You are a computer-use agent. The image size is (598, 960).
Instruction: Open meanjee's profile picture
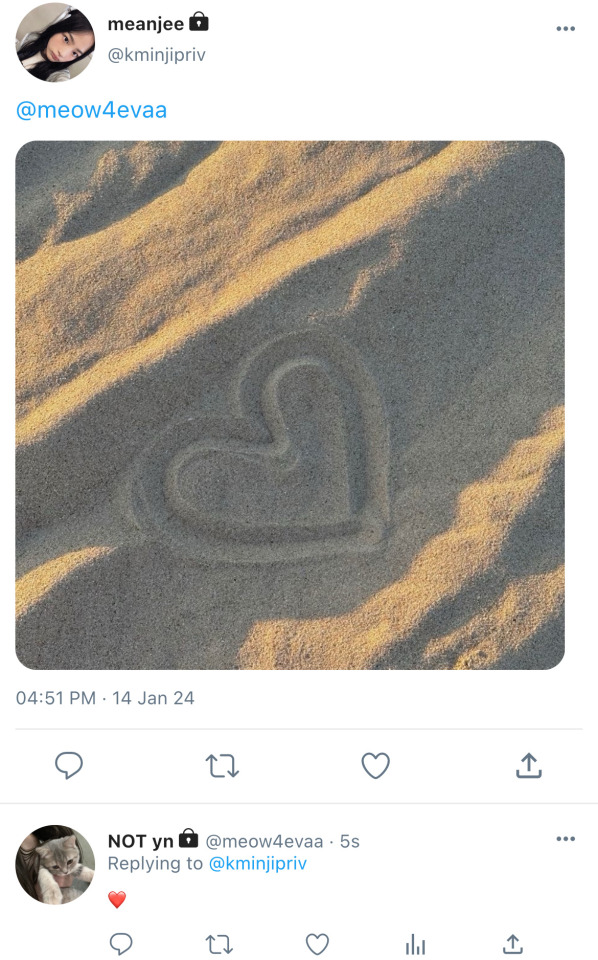point(55,42)
